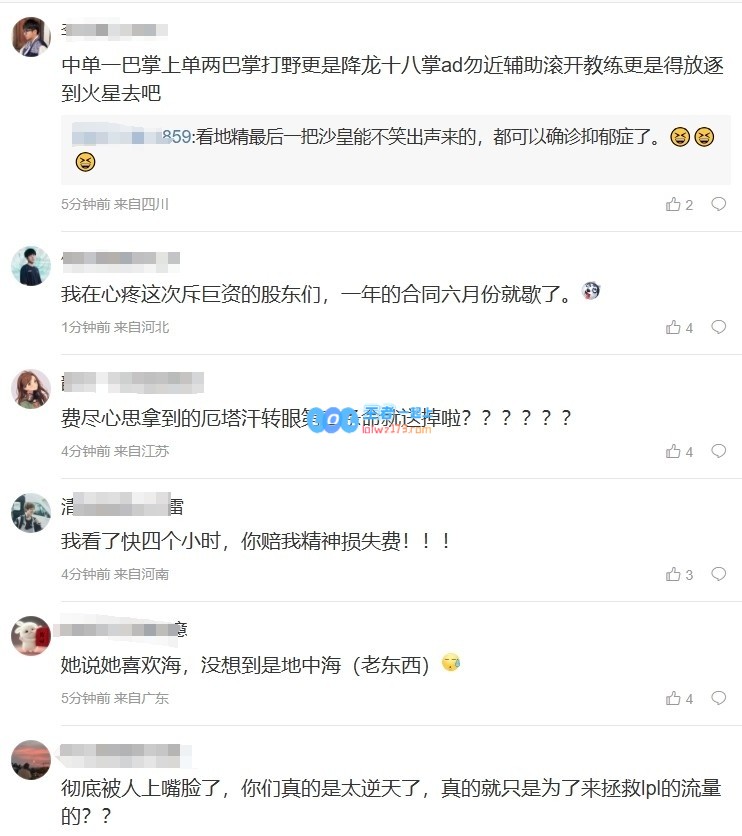
Task: Open username ending in 雷
Action: coord(122,506)
